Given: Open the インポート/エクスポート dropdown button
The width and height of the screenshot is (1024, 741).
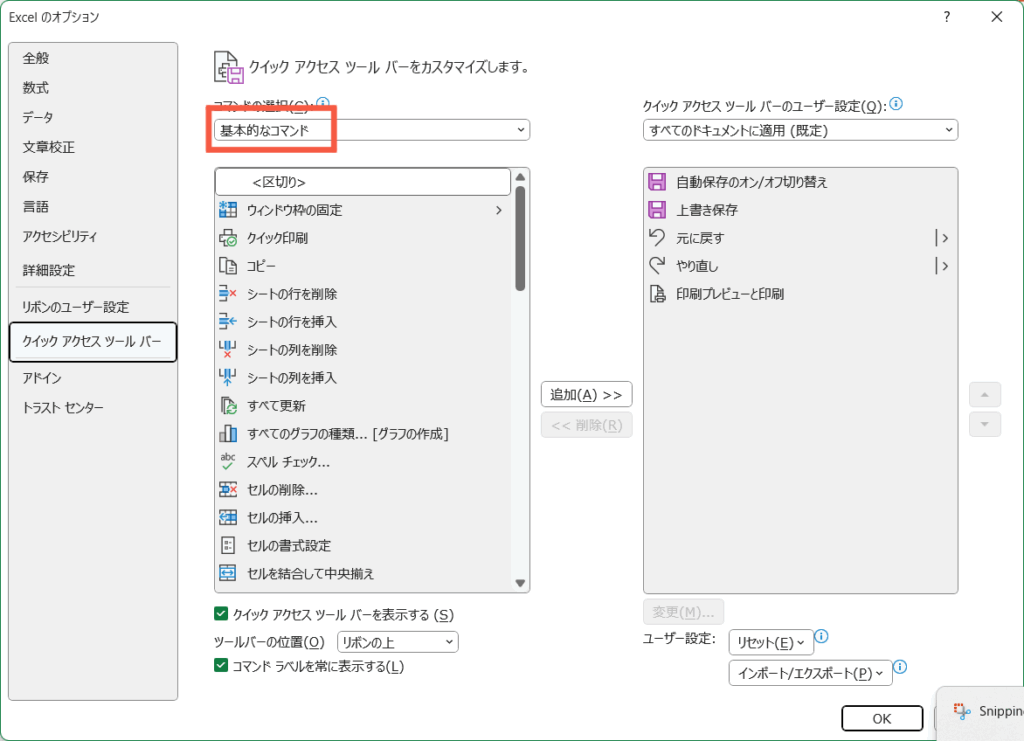Looking at the screenshot, I should pyautogui.click(x=810, y=672).
